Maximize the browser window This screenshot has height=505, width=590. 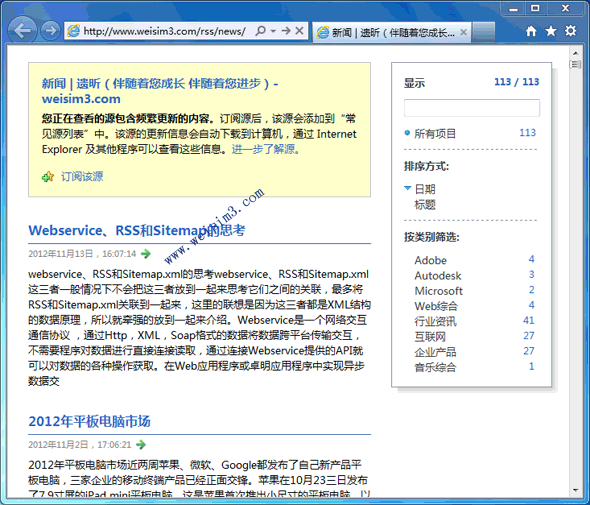tap(535, 8)
